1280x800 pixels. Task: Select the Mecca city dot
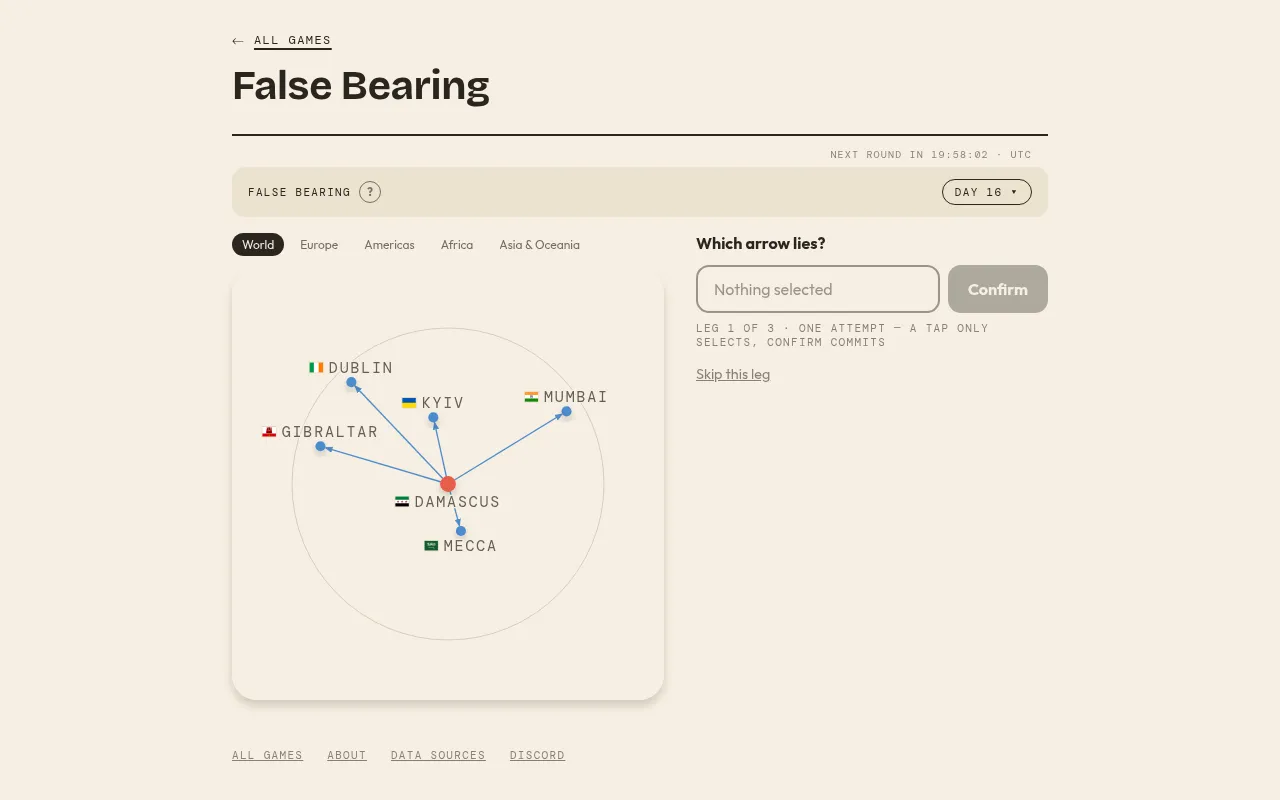[x=461, y=531]
